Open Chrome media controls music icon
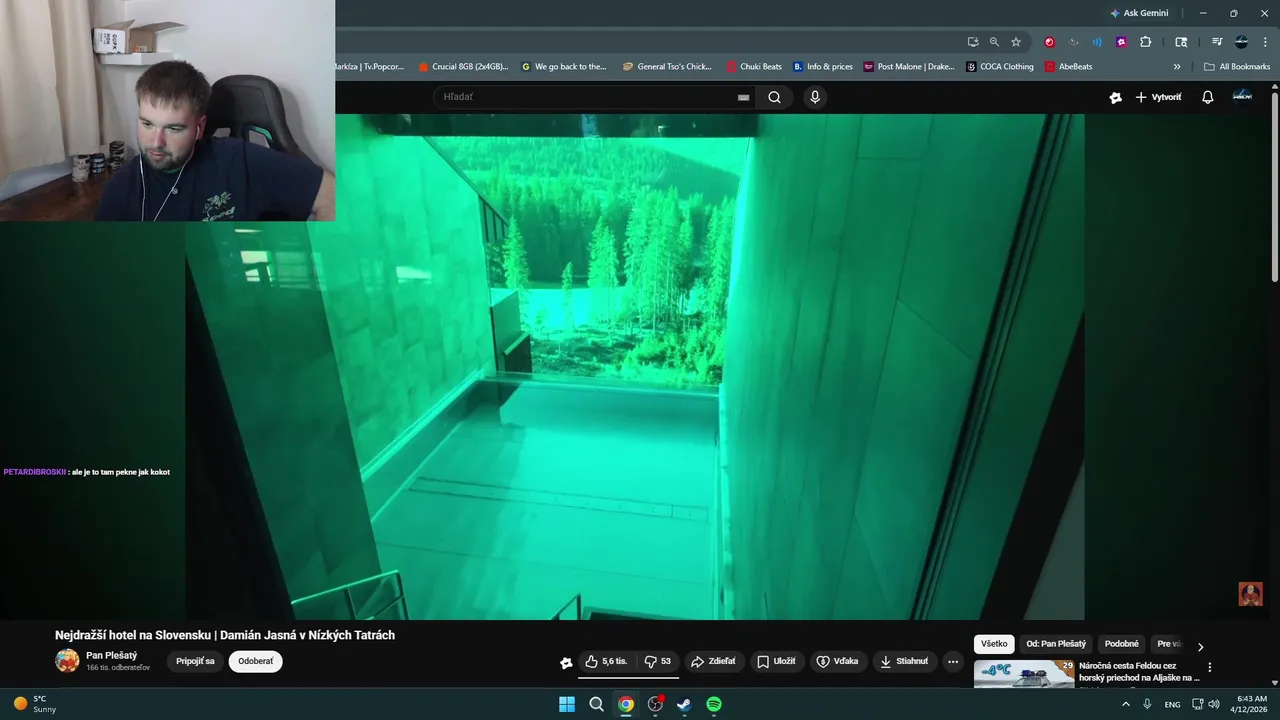This screenshot has height=720, width=1280. 1217,42
